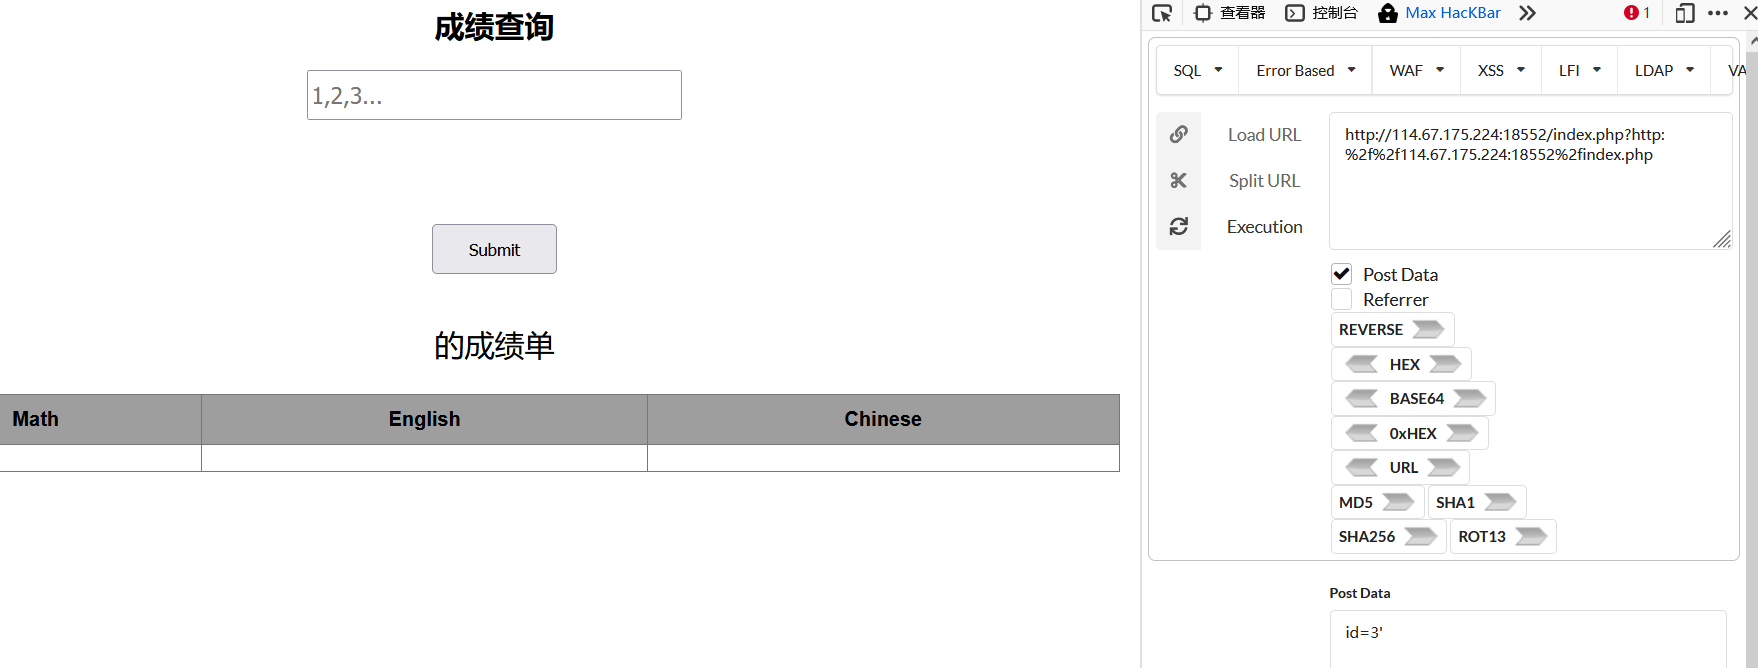Expand the SQL dropdown menu
The image size is (1758, 668).
1198,70
